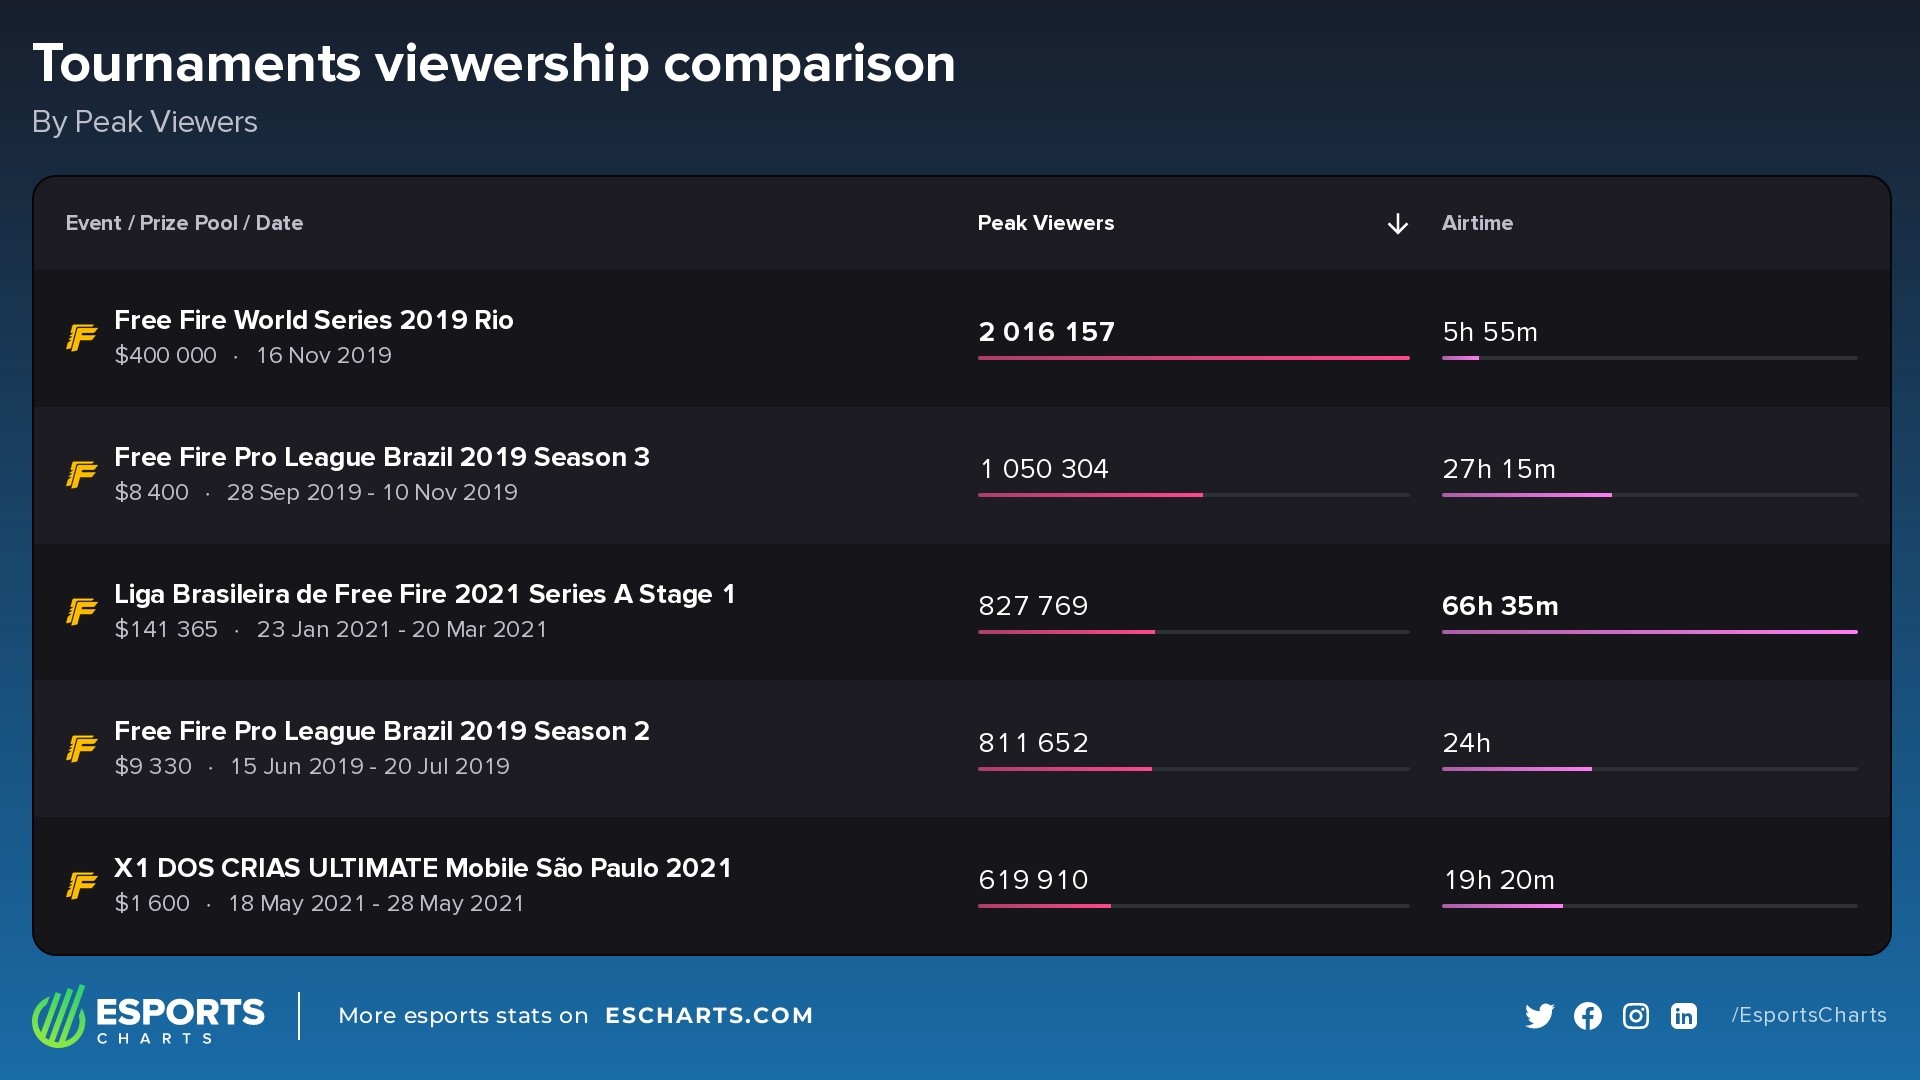Click the Peak Viewers sort arrow

pos(1397,224)
